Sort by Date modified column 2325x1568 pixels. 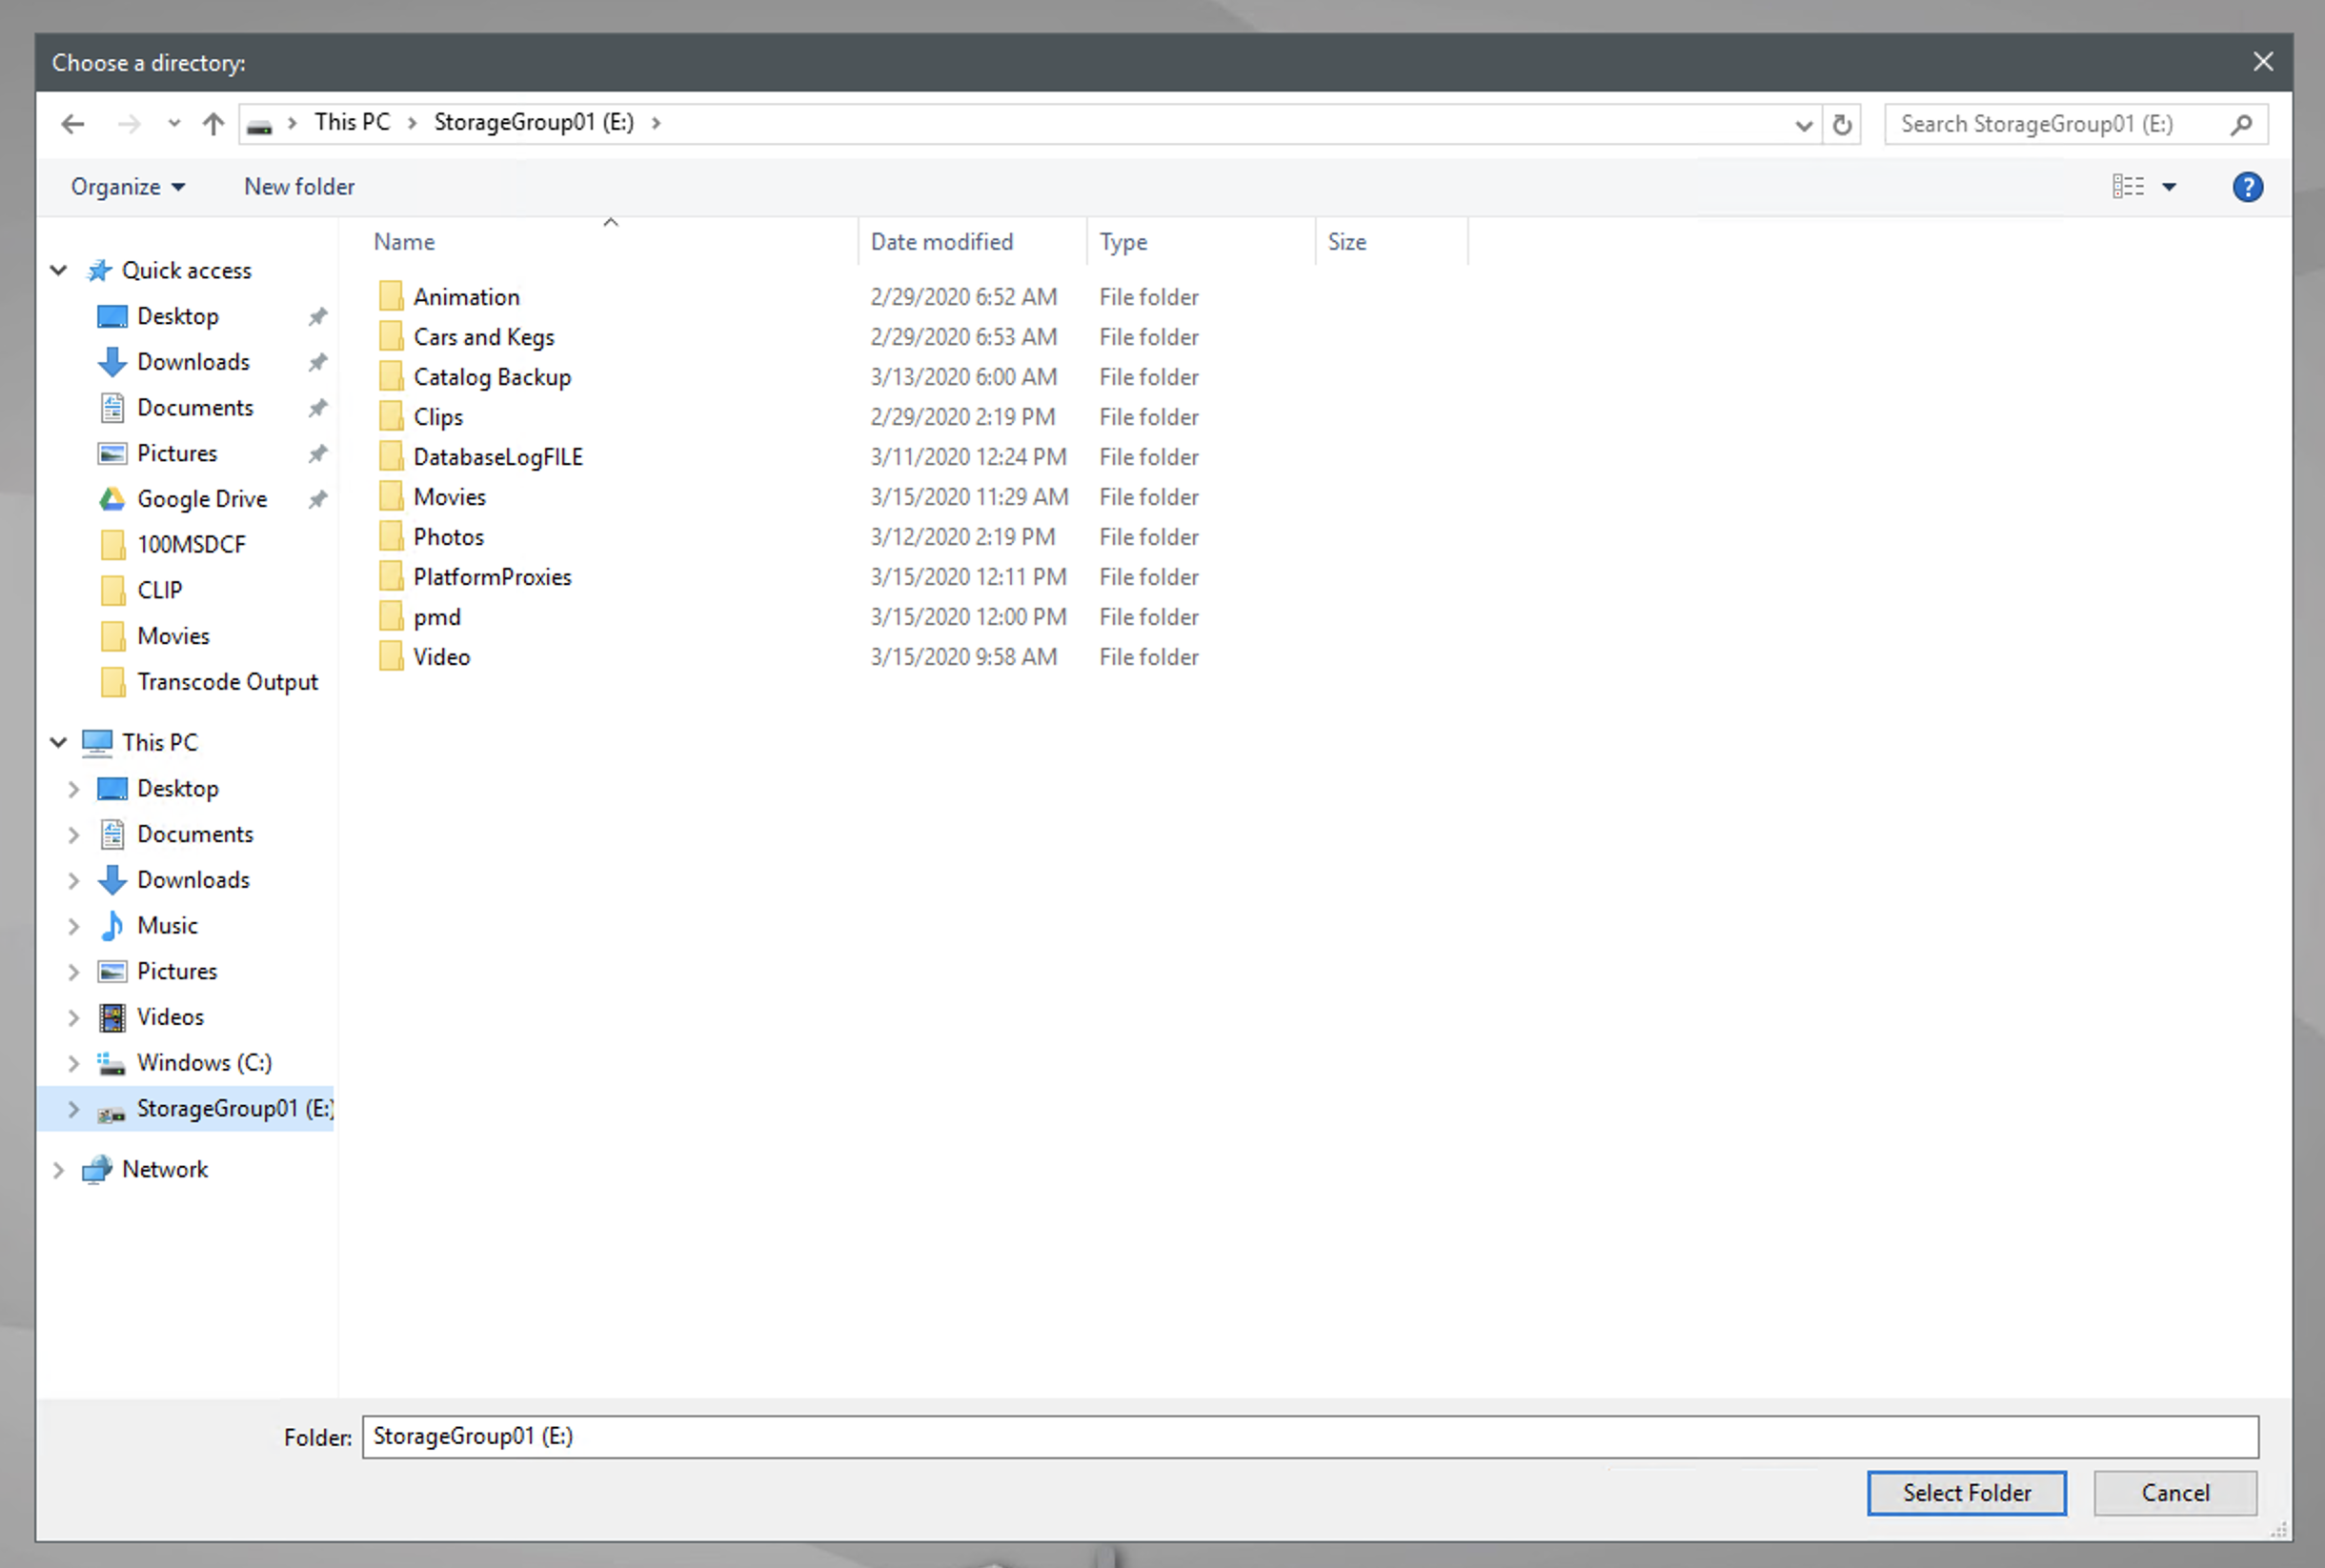(x=941, y=242)
